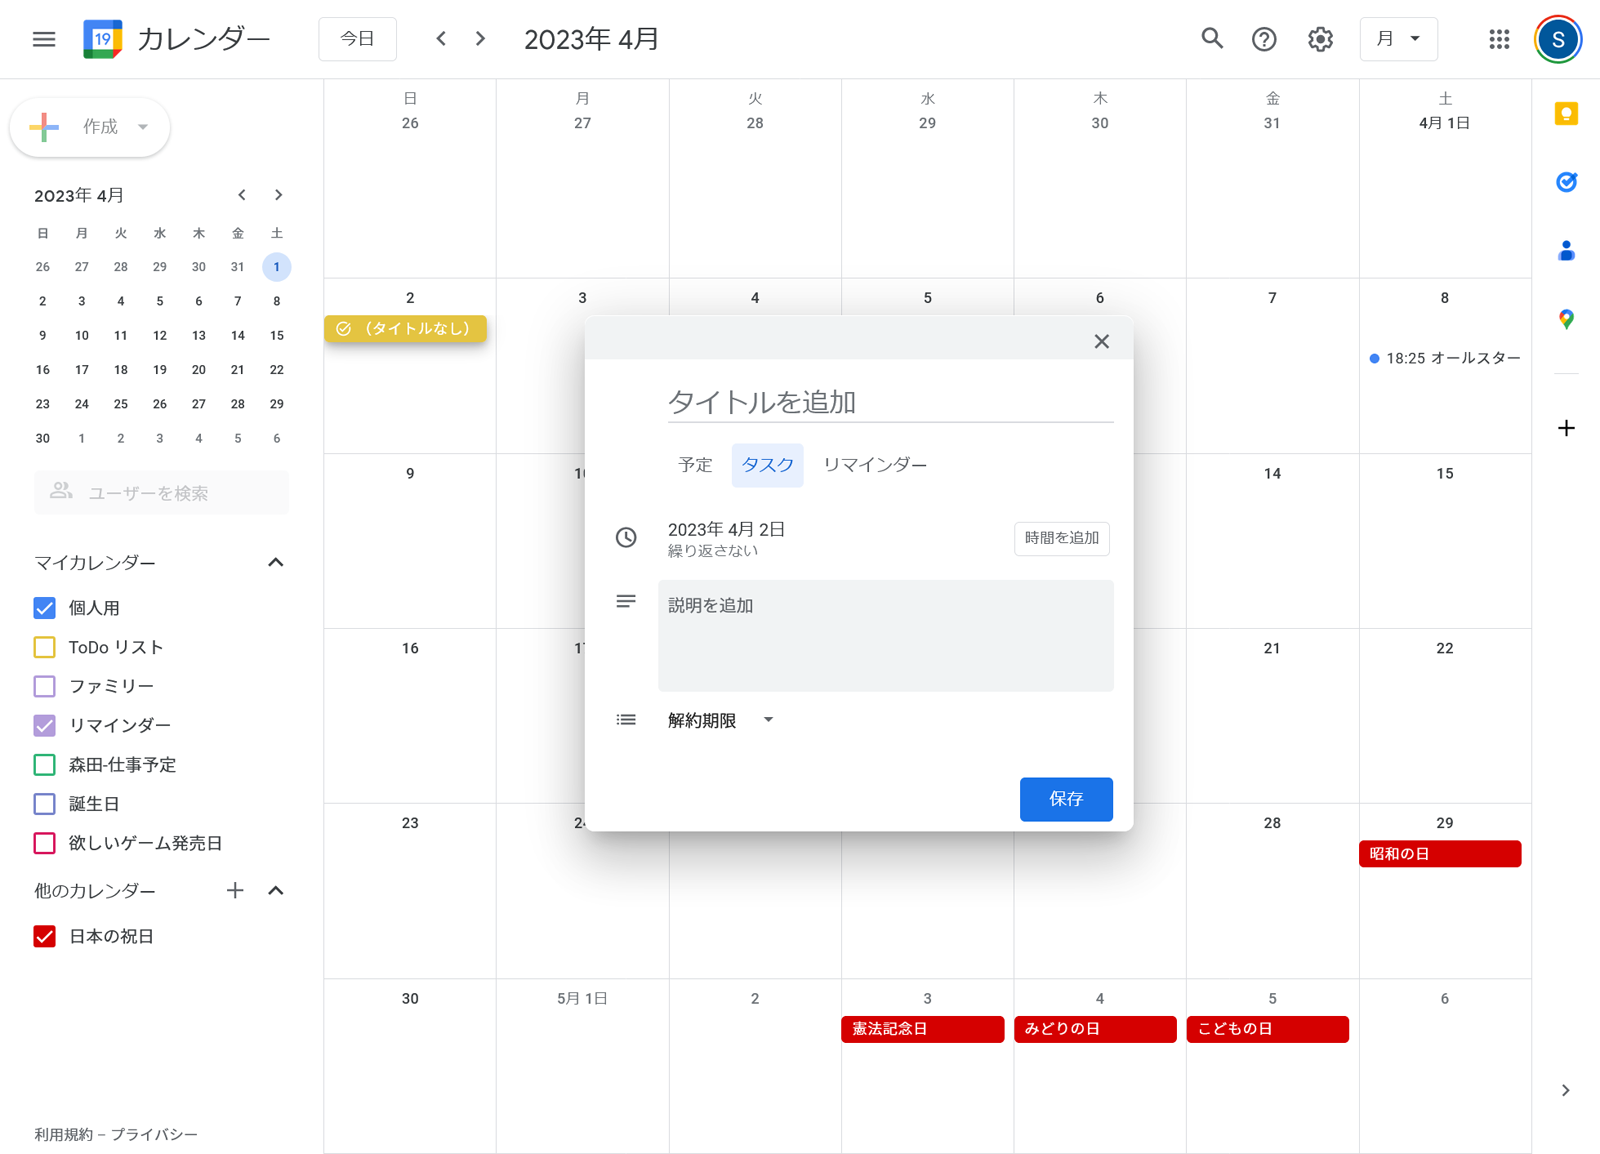Open the main hamburger menu
1600x1154 pixels.
click(x=43, y=39)
